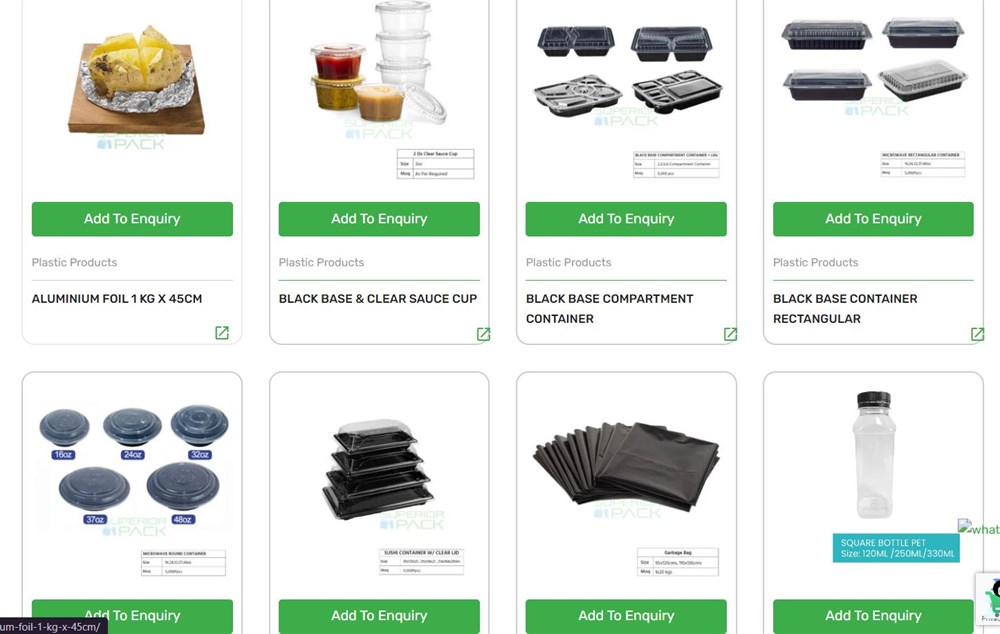Open BLACK BASE COMPARTMENT CONTAINER title link

pos(609,309)
